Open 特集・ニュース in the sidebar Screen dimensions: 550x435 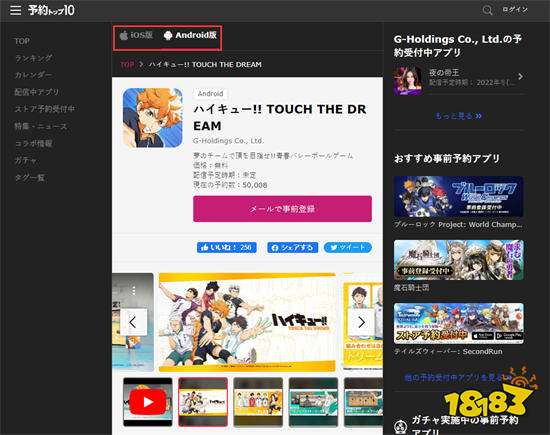pos(41,126)
